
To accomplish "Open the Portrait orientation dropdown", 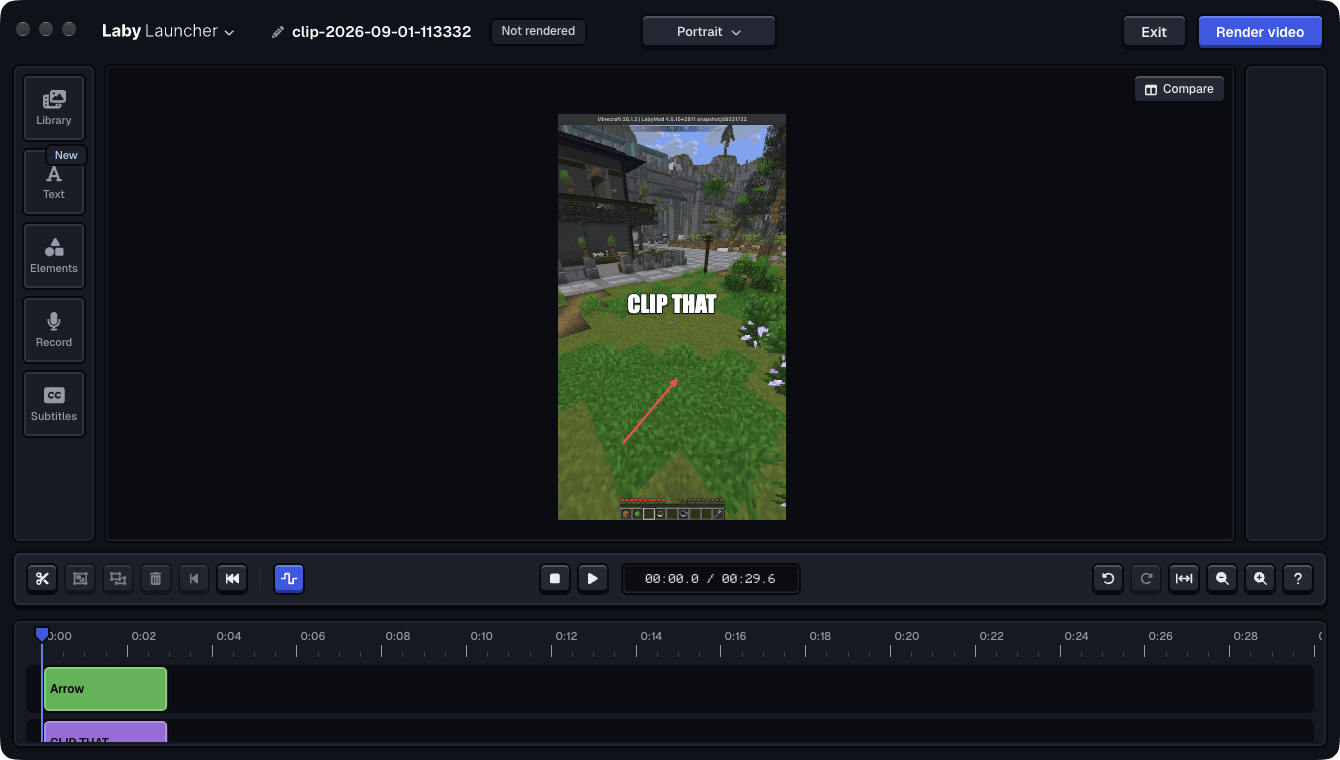I will pos(709,32).
